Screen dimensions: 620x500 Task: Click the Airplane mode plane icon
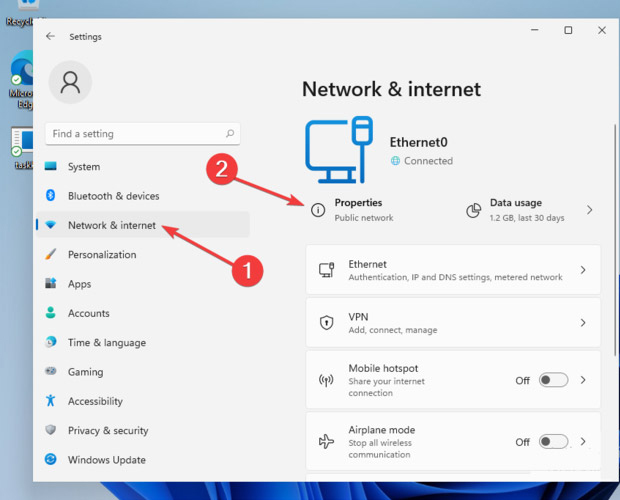pos(326,441)
